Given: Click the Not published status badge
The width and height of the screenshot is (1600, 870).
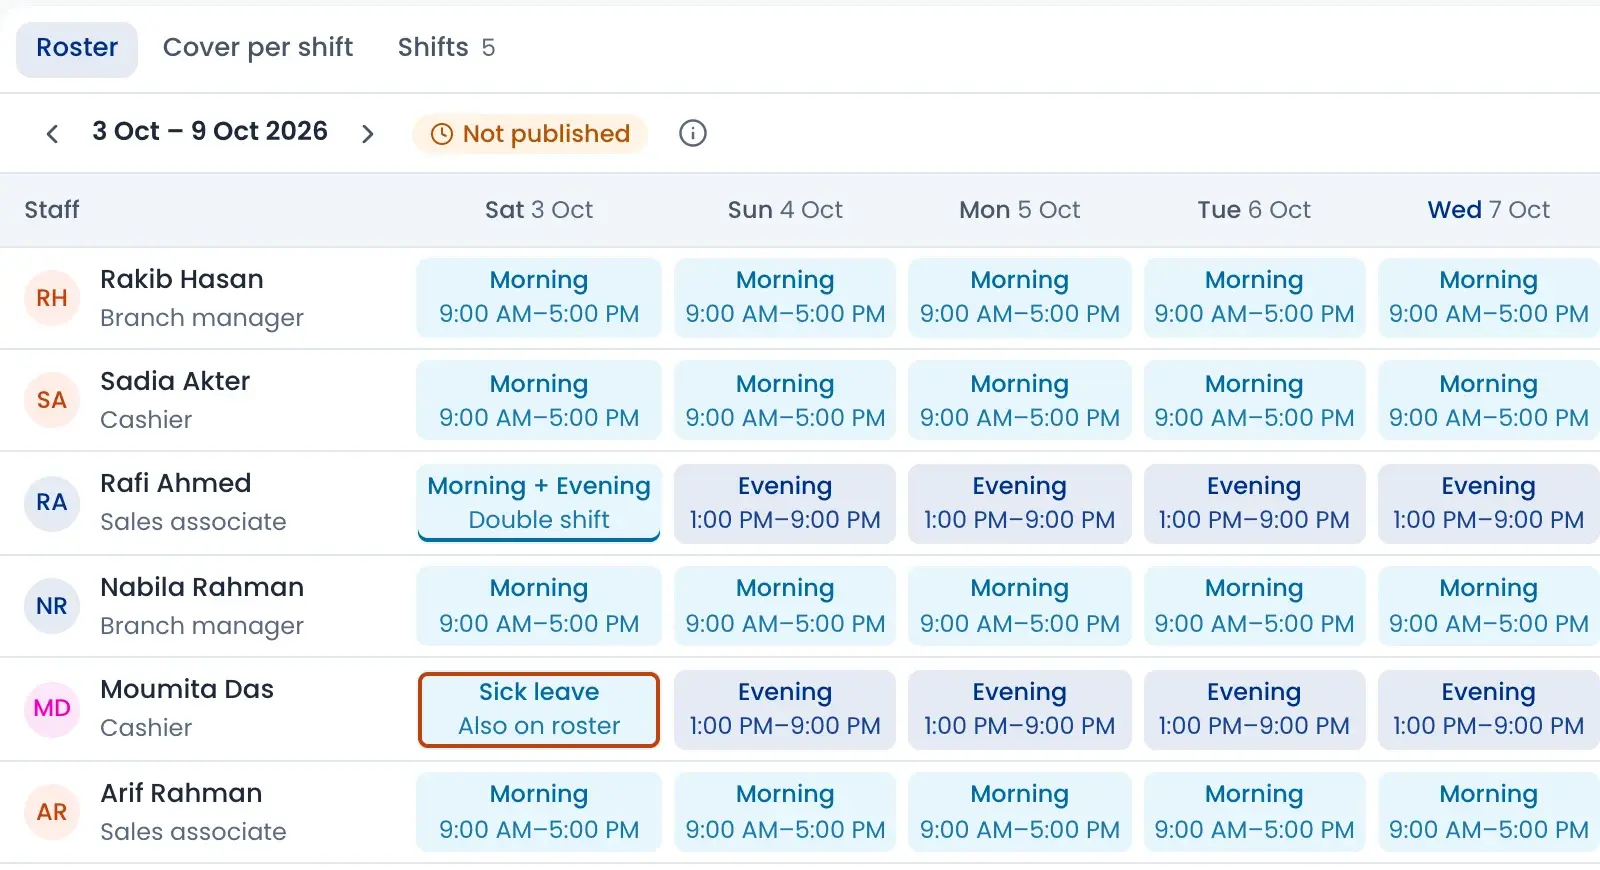Looking at the screenshot, I should pyautogui.click(x=530, y=134).
